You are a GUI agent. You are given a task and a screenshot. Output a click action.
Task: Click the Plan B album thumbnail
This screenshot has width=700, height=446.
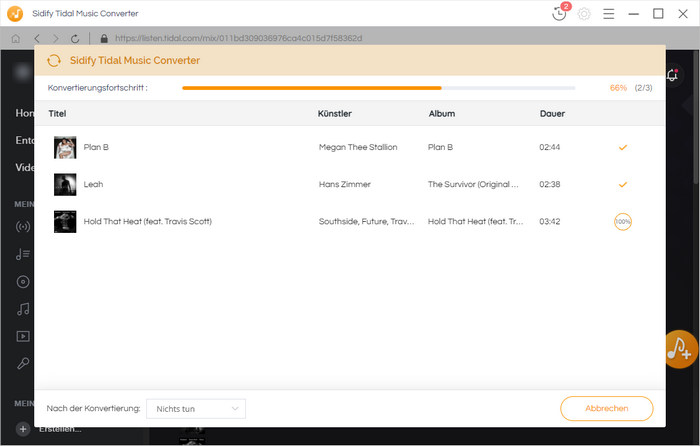point(65,147)
